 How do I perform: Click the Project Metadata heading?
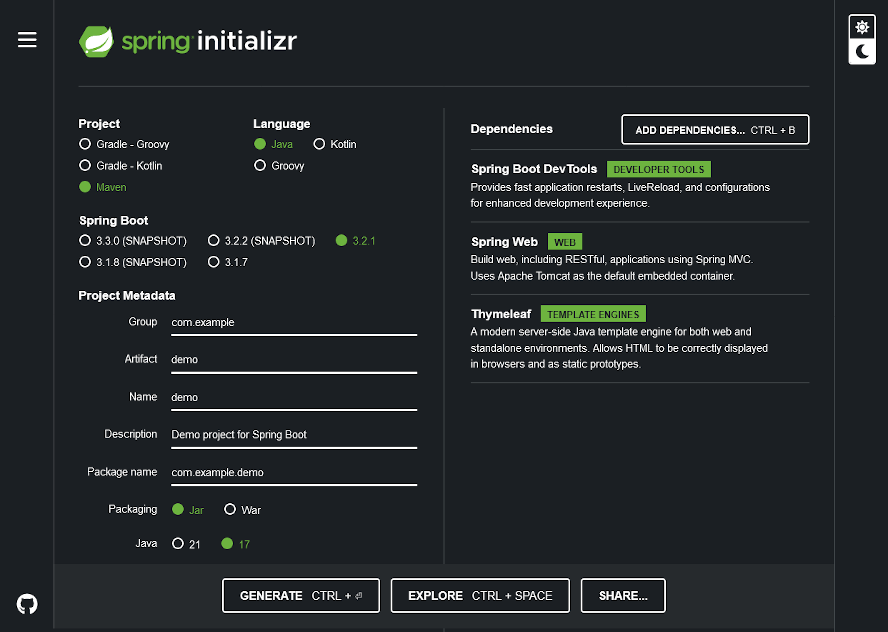pos(127,296)
